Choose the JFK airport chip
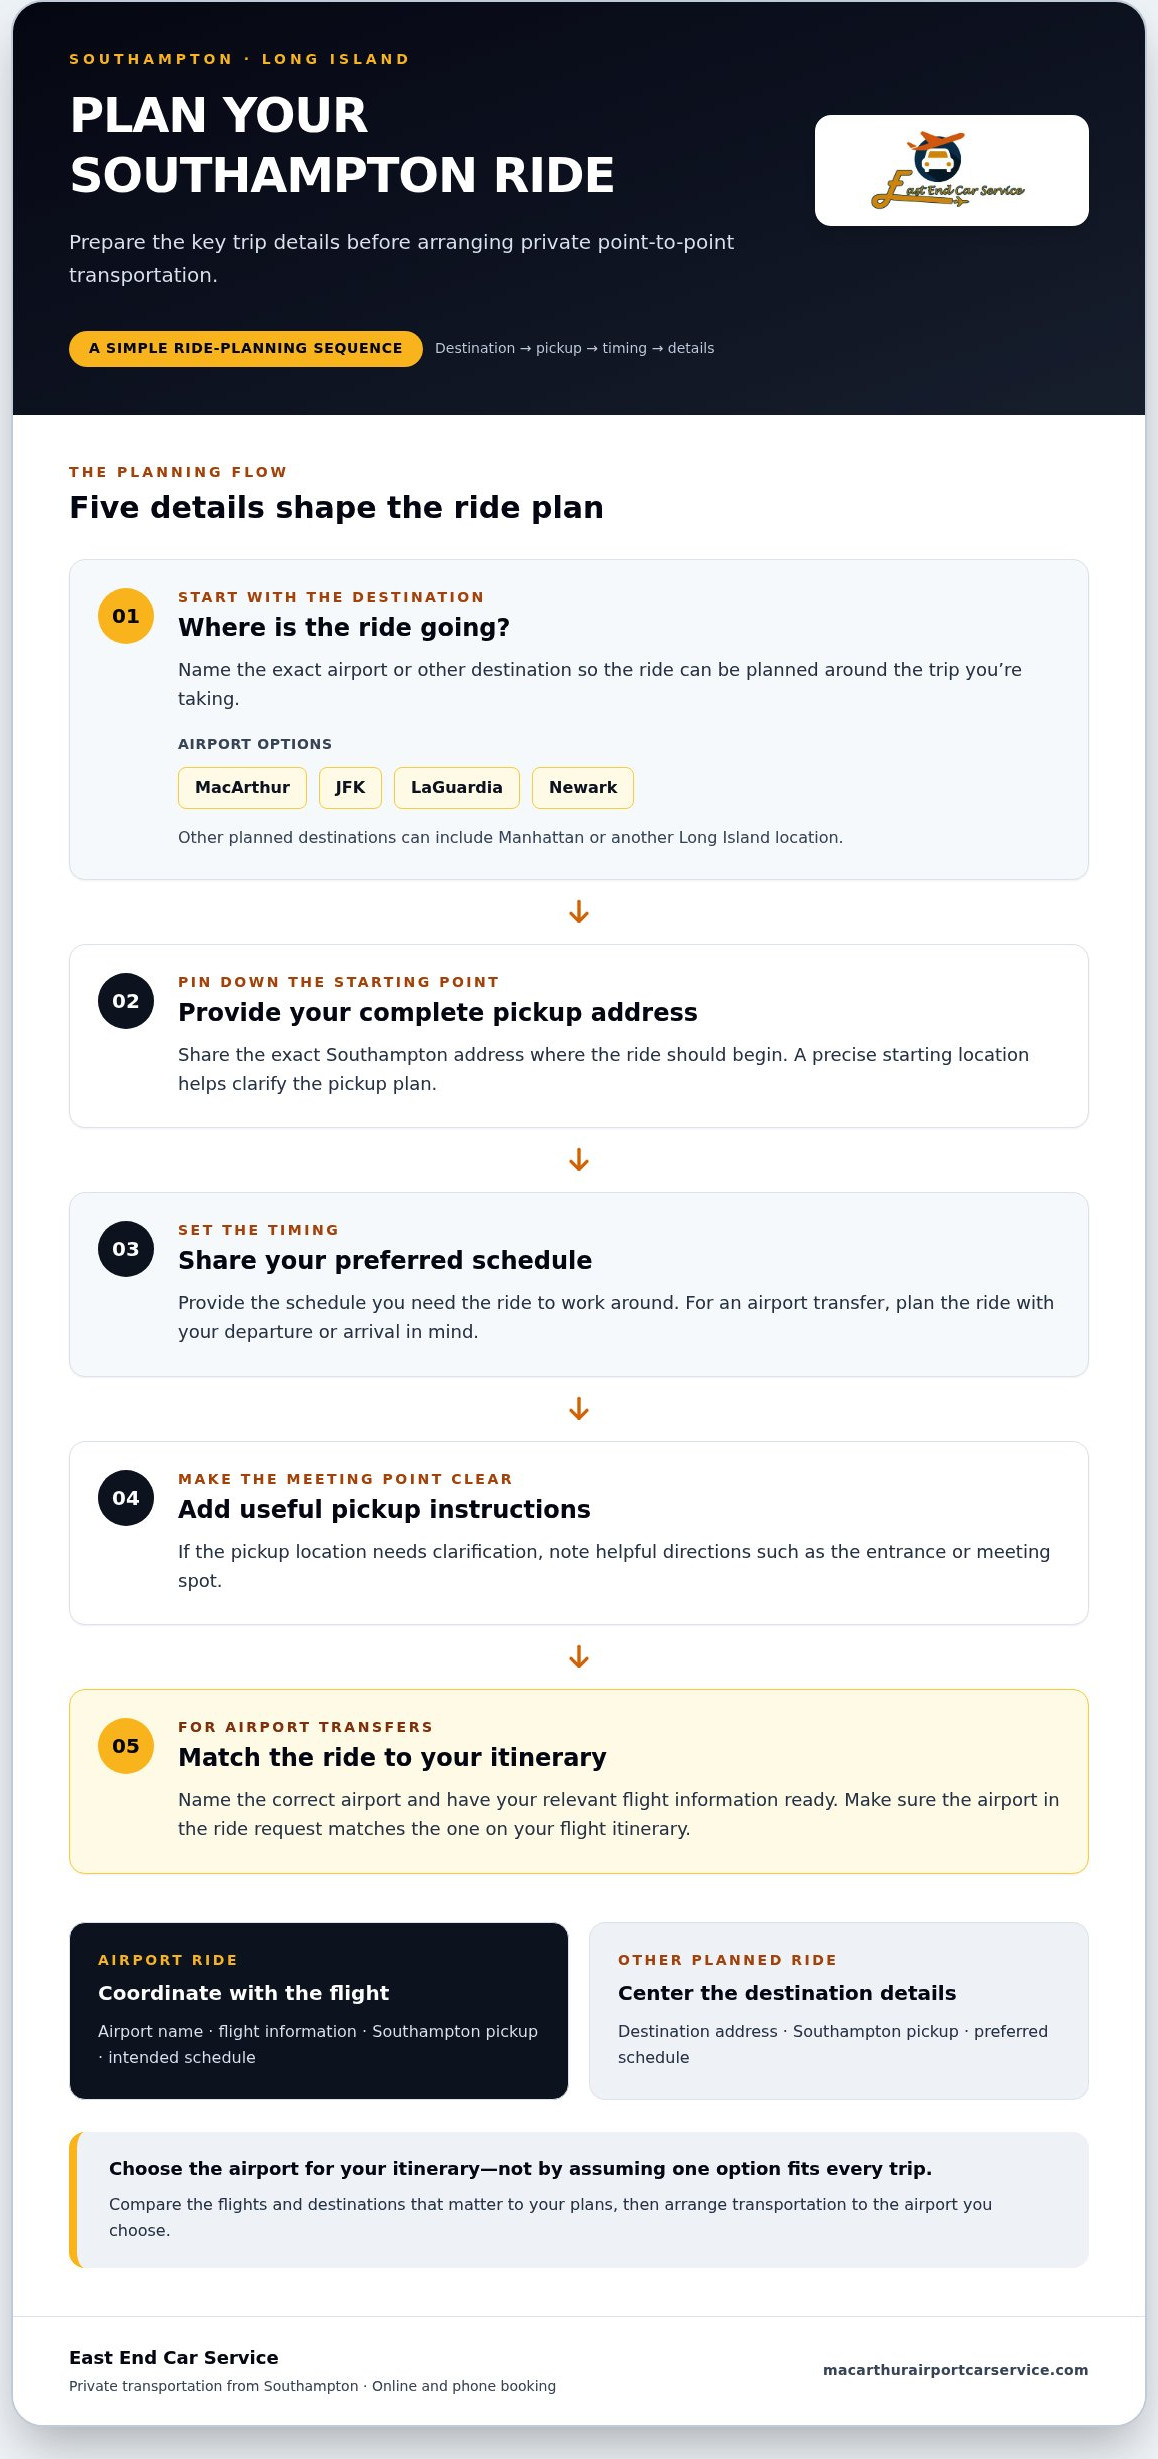1158x2459 pixels. click(x=350, y=788)
